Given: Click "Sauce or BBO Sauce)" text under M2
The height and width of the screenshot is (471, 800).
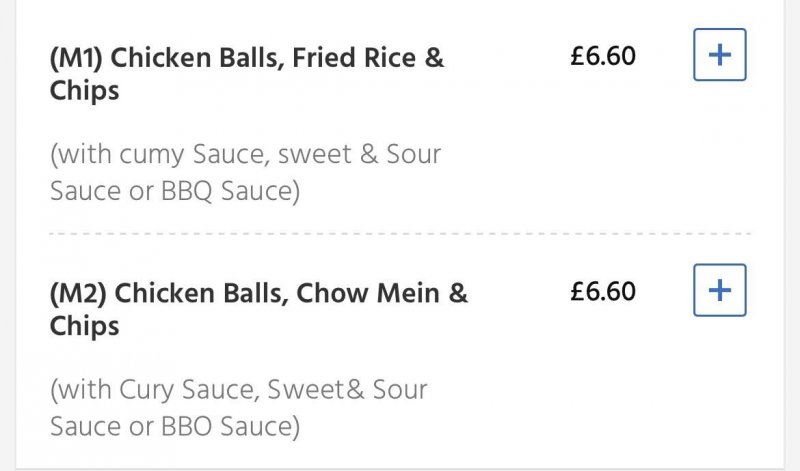Looking at the screenshot, I should (175, 426).
